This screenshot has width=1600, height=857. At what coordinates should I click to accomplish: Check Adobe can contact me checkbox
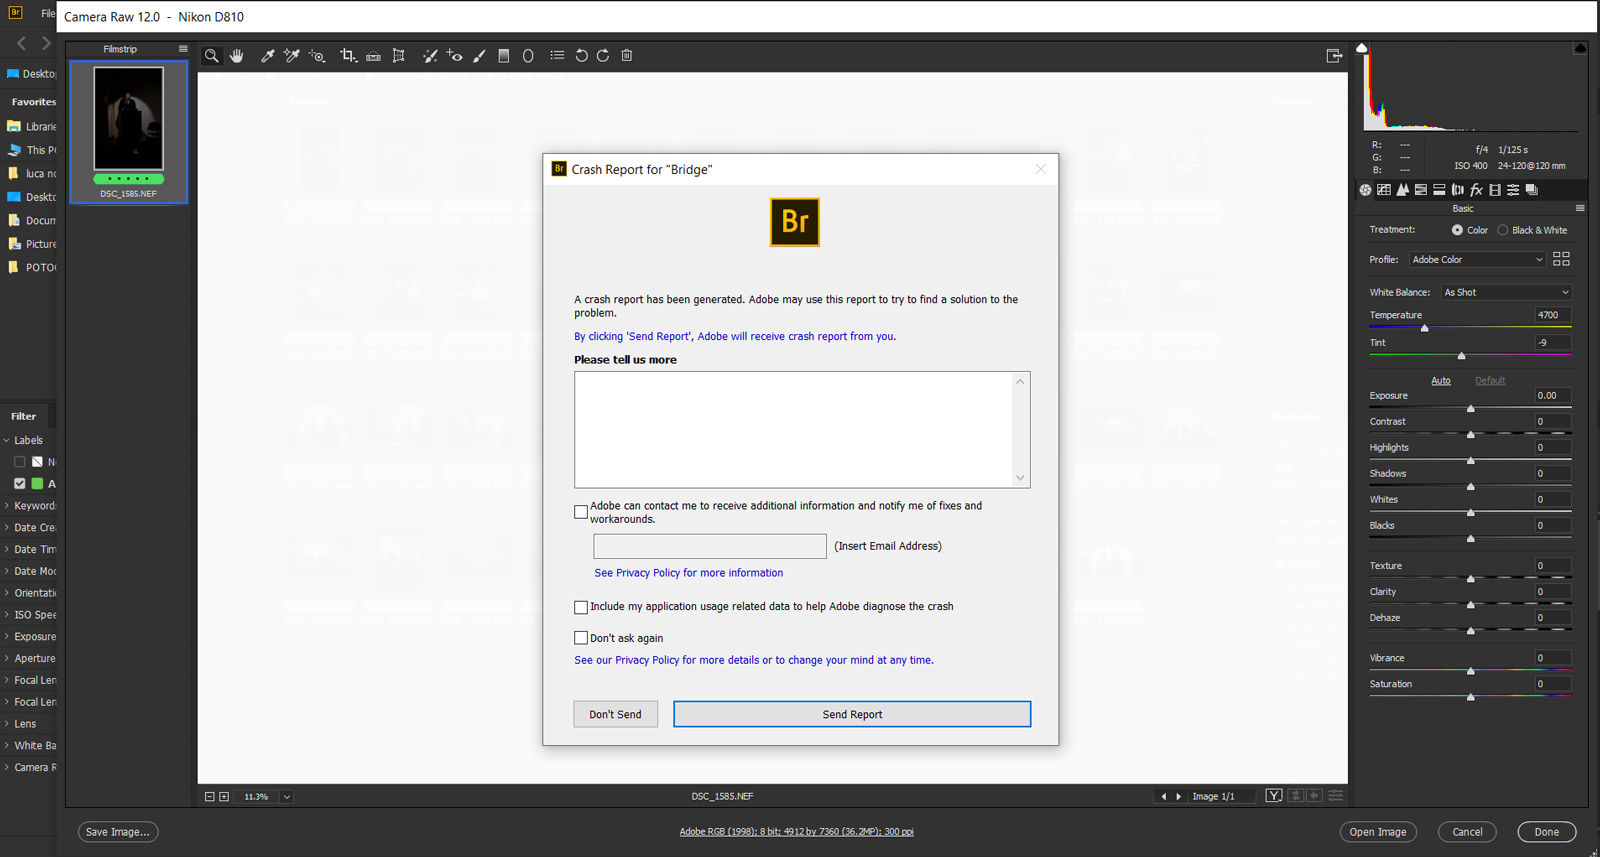coord(581,512)
